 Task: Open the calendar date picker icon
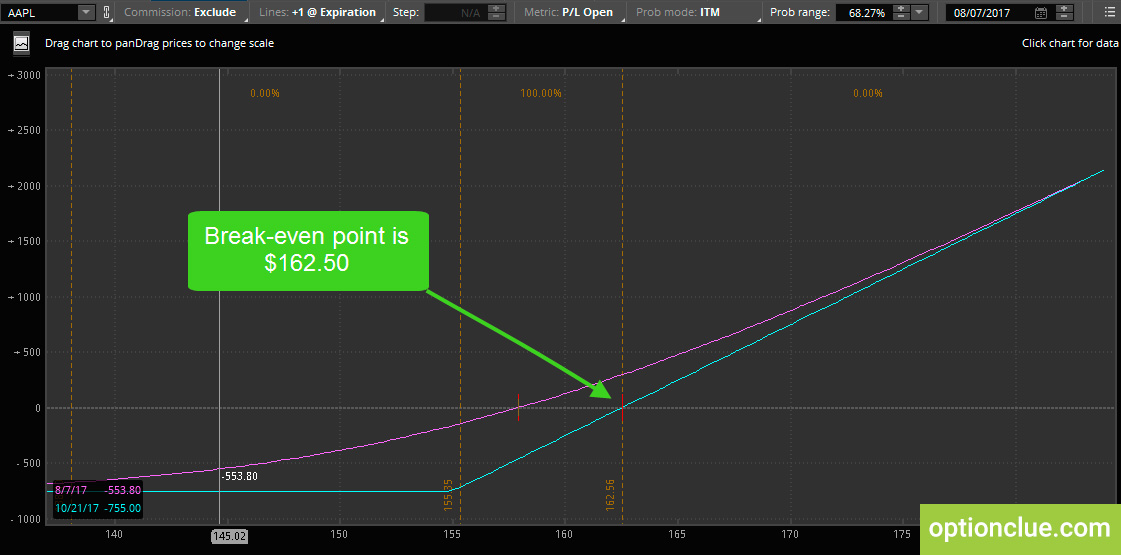tap(1041, 13)
